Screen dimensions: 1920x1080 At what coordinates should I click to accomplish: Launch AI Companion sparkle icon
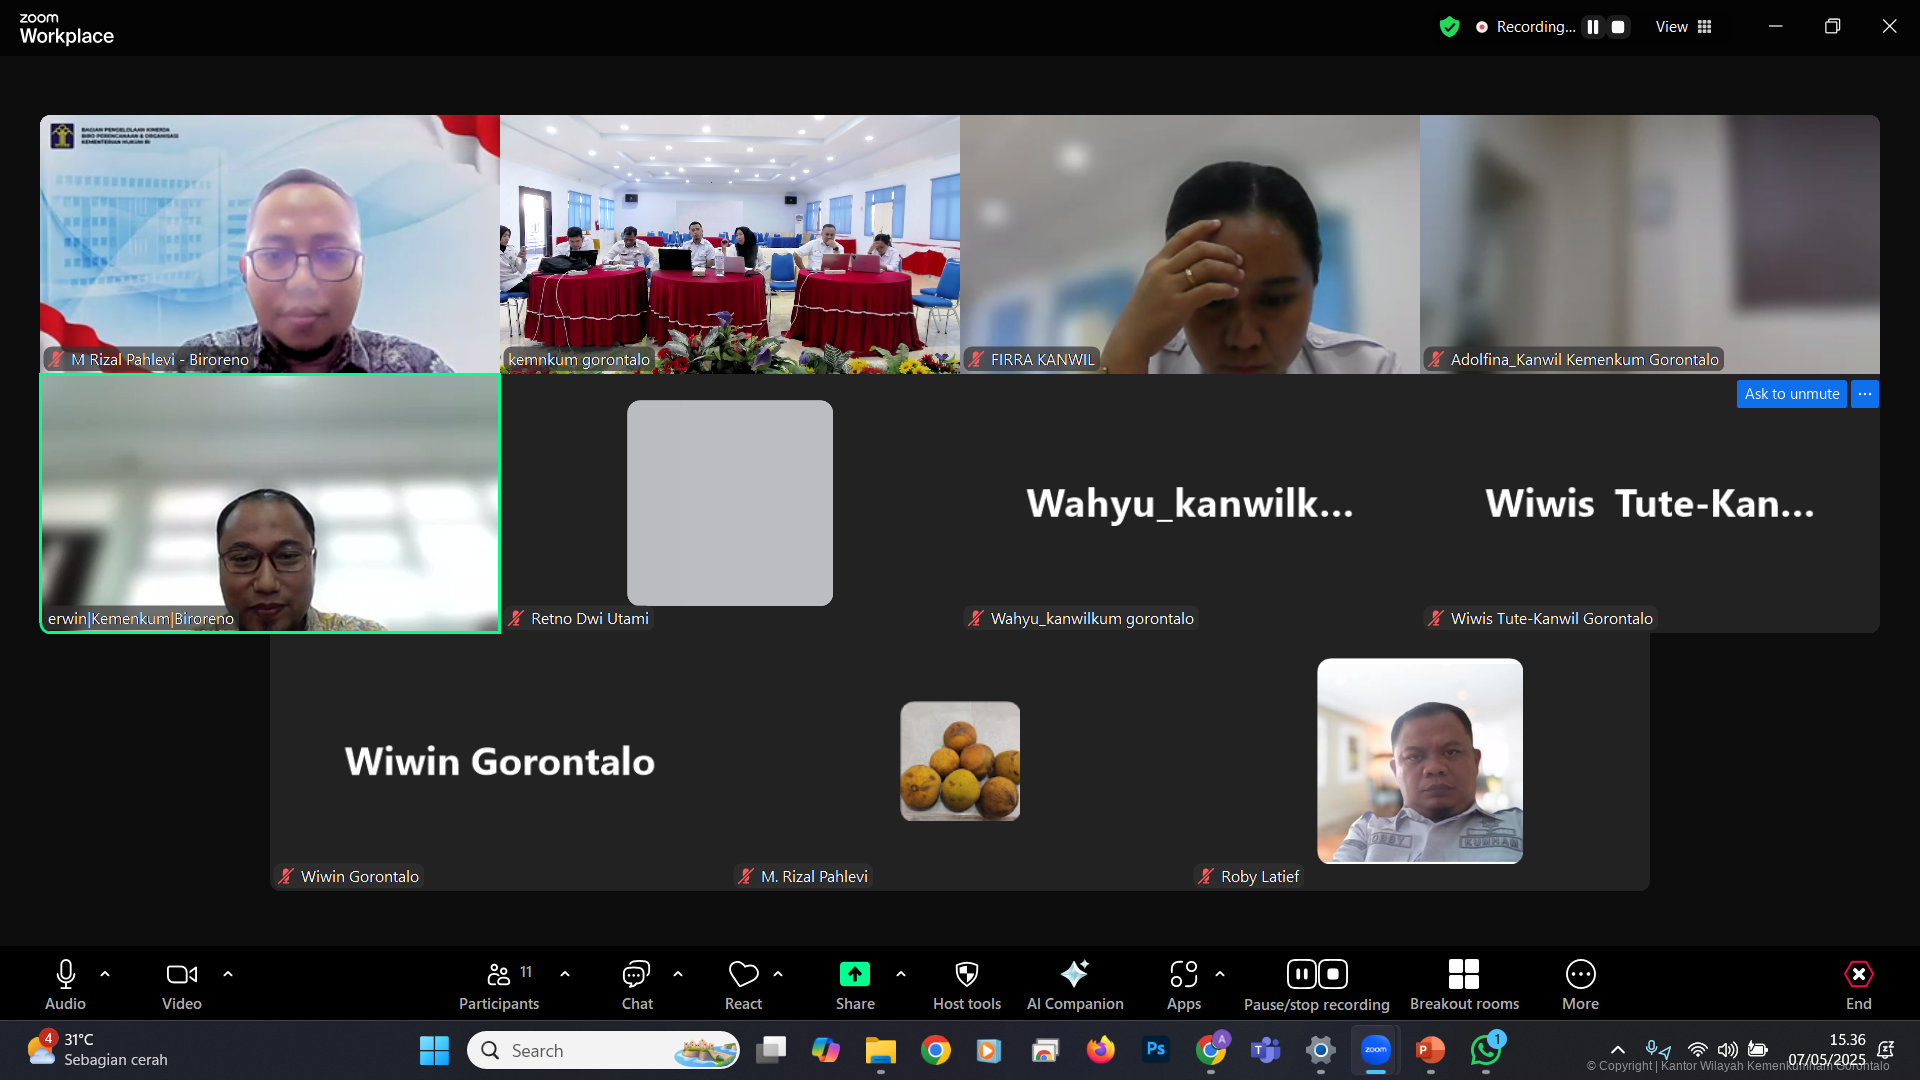[1074, 975]
